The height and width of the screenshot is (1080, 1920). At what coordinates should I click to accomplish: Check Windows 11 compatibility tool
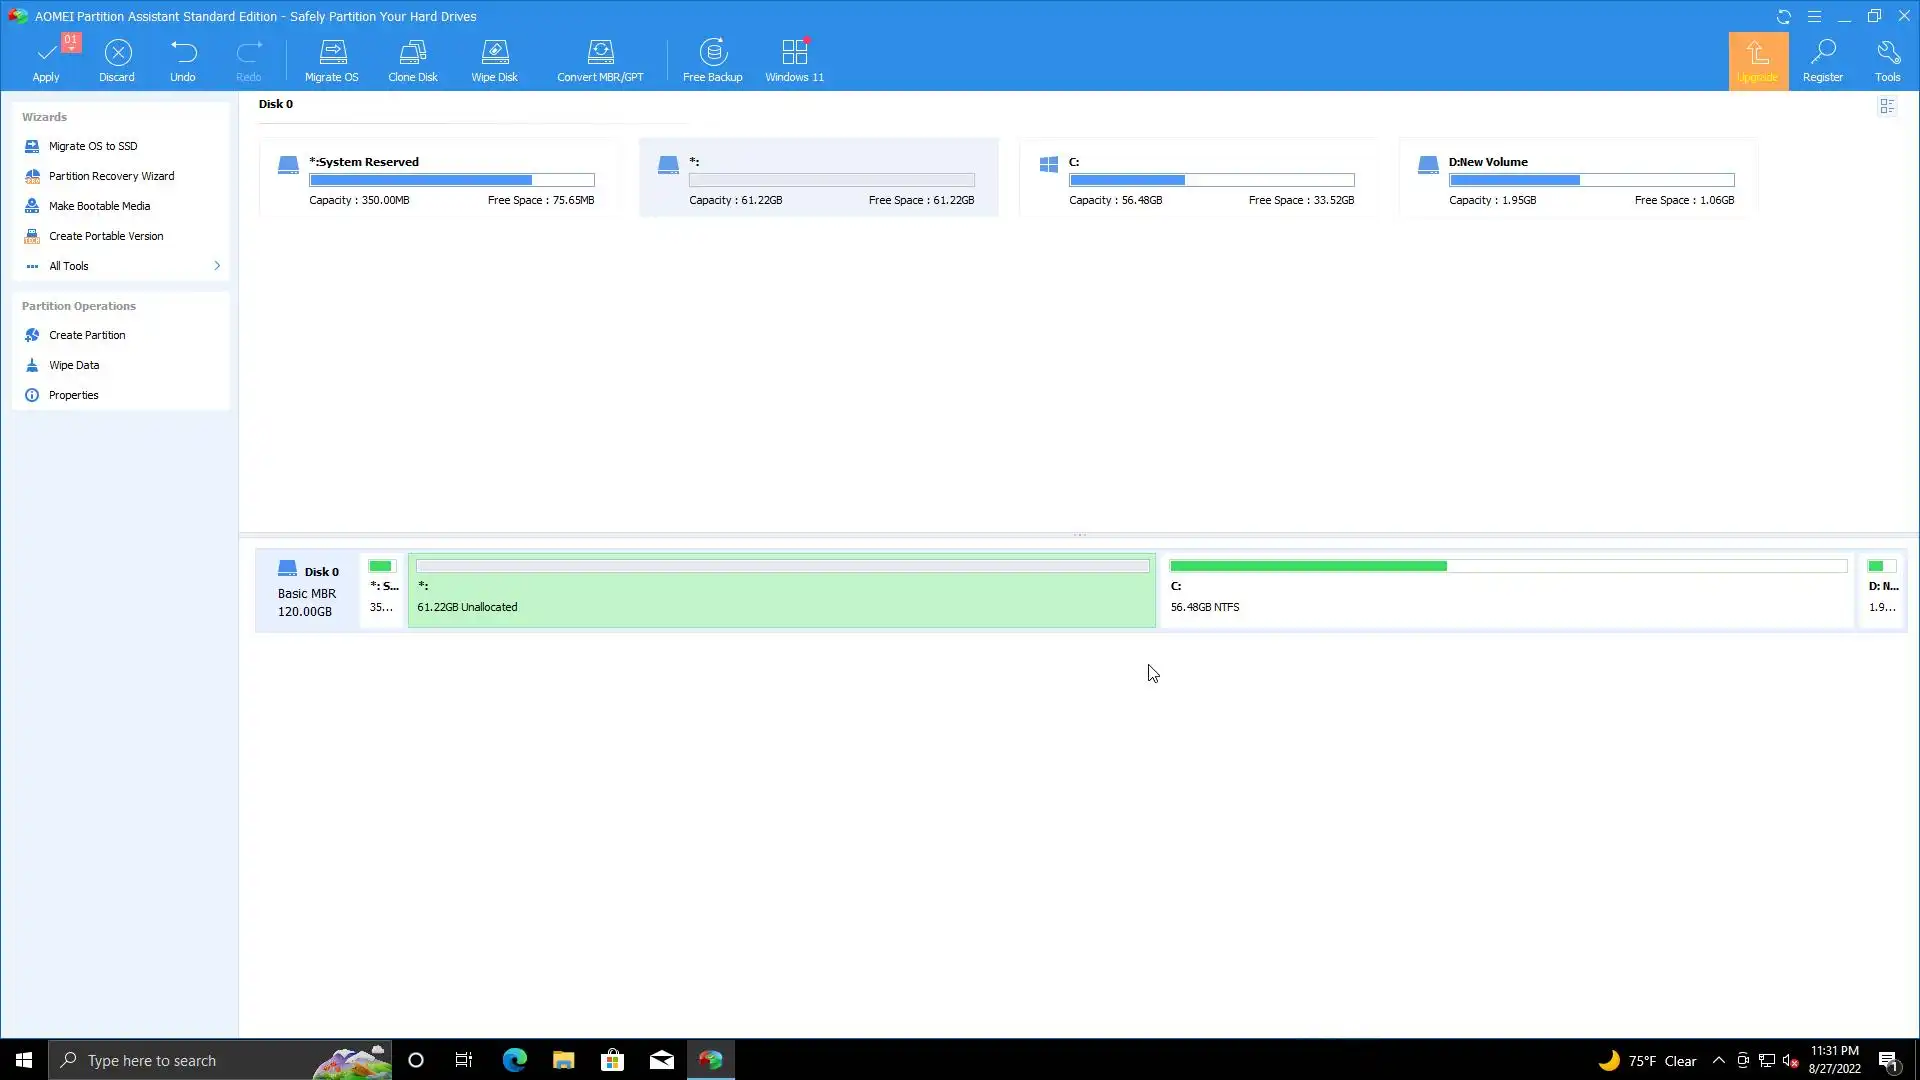pyautogui.click(x=795, y=60)
